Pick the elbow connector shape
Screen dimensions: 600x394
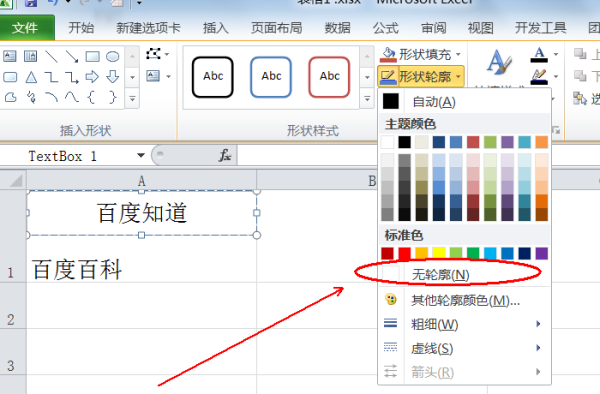51,77
